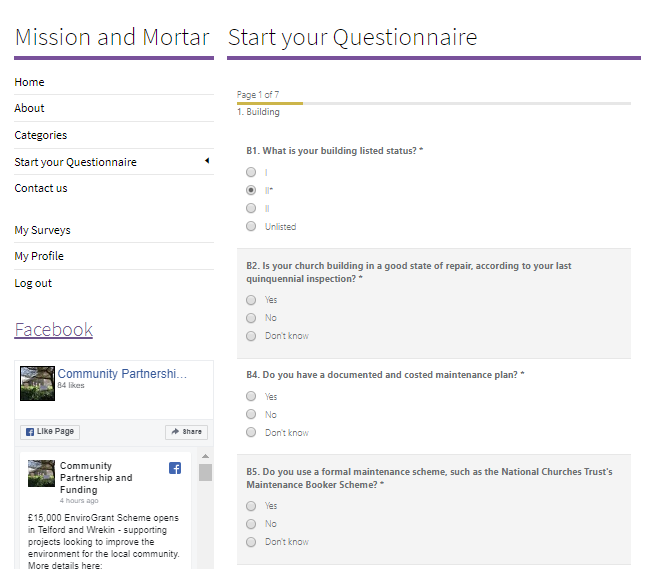Open the About page link
Screen dimensions: 662x569
tap(29, 108)
